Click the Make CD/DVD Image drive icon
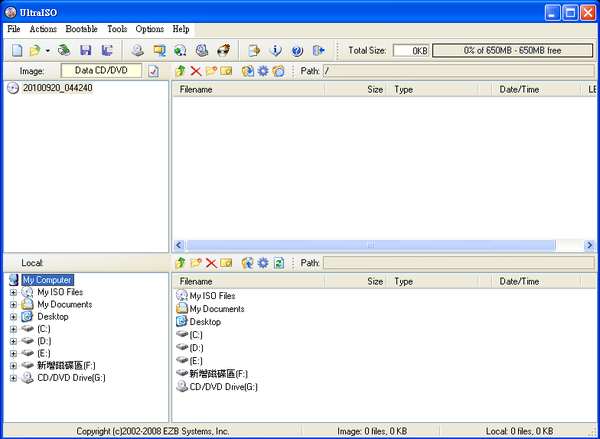Screen dimensions: 600x439 pyautogui.click(x=137, y=50)
